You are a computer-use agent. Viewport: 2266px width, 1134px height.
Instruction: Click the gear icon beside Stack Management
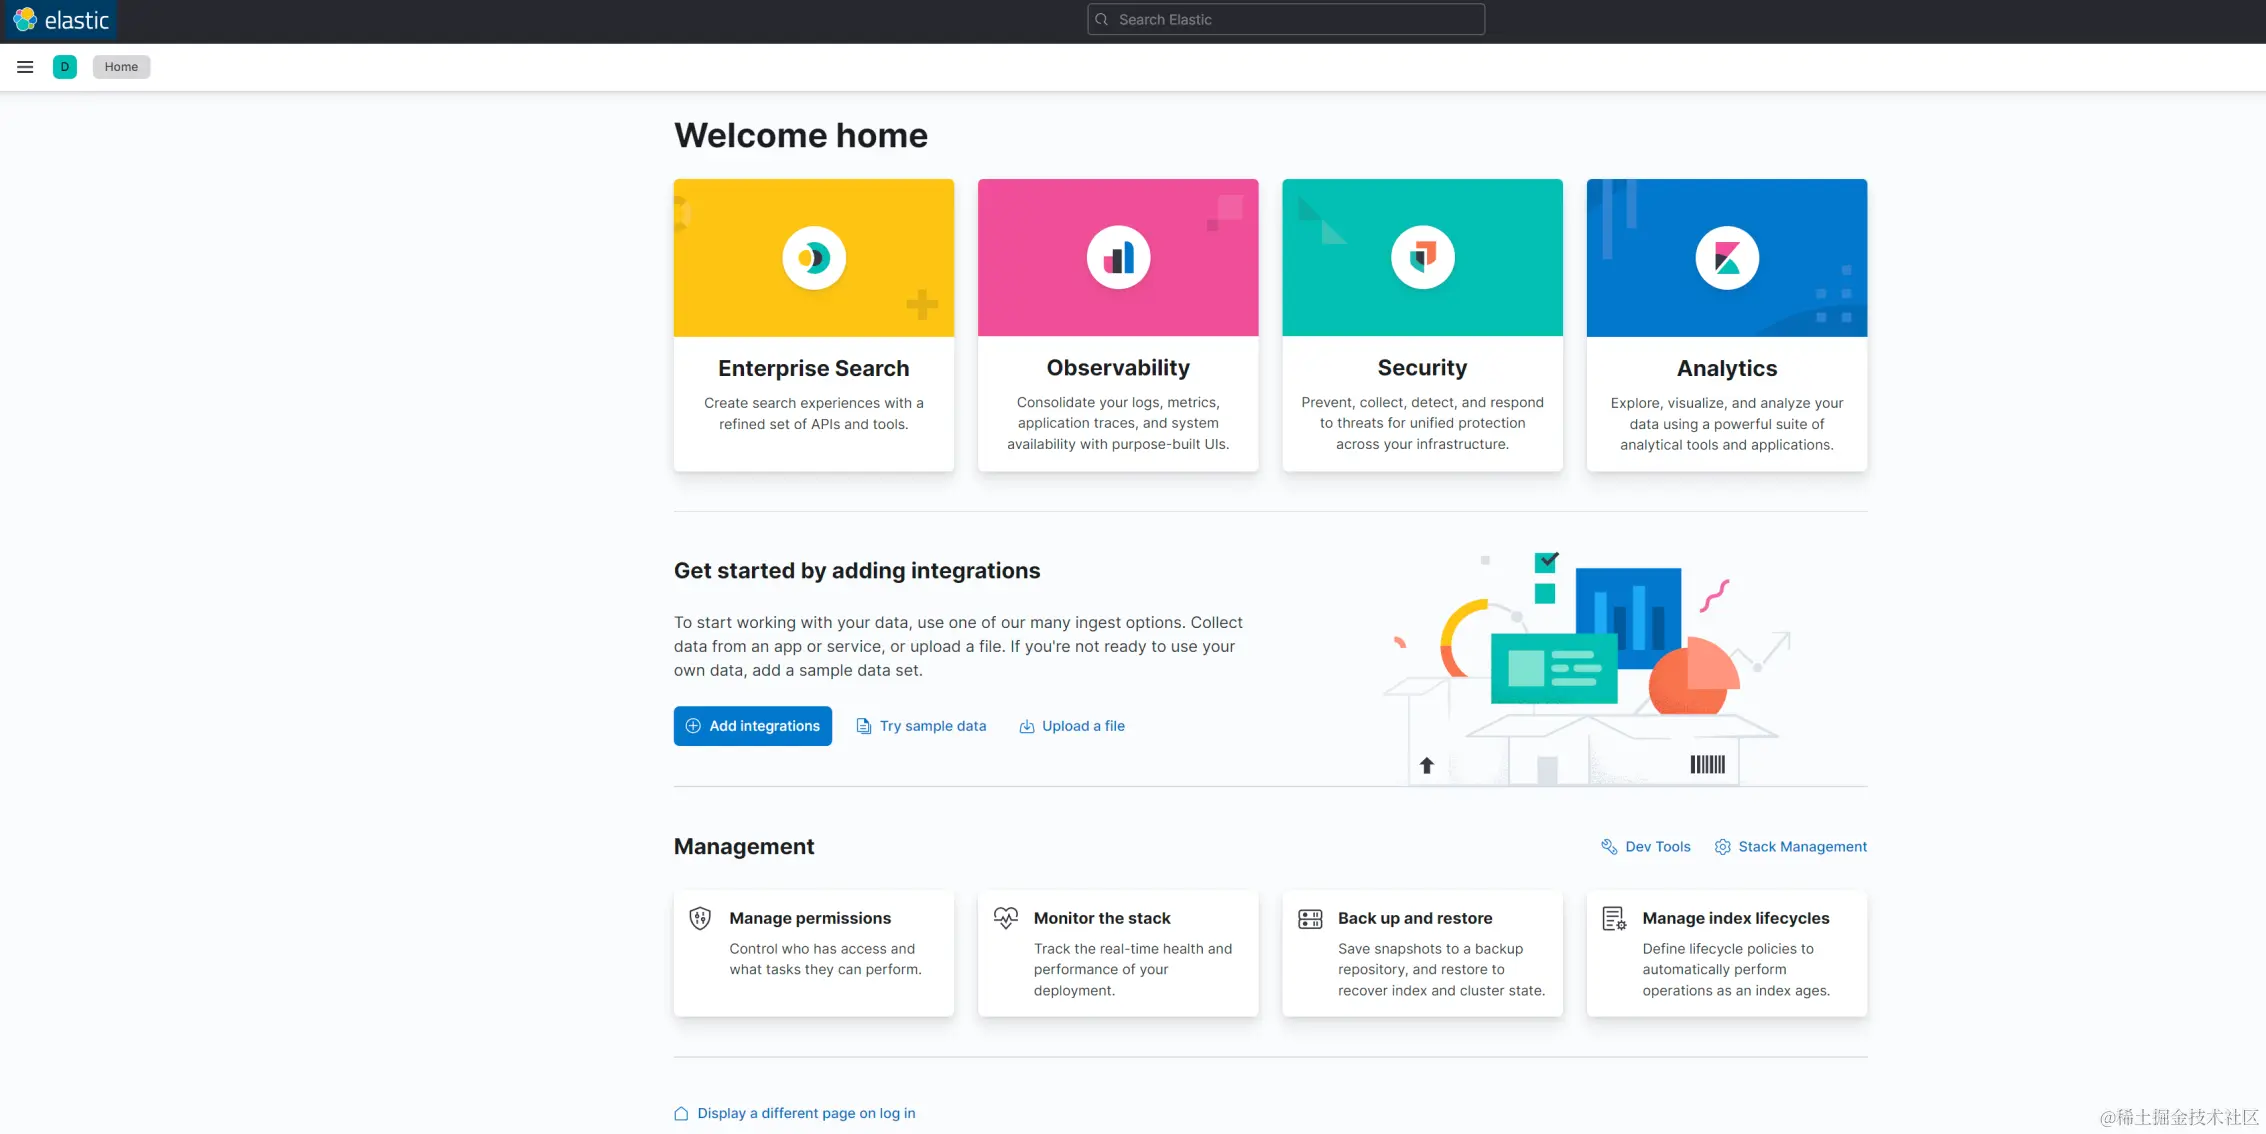[x=1722, y=847]
